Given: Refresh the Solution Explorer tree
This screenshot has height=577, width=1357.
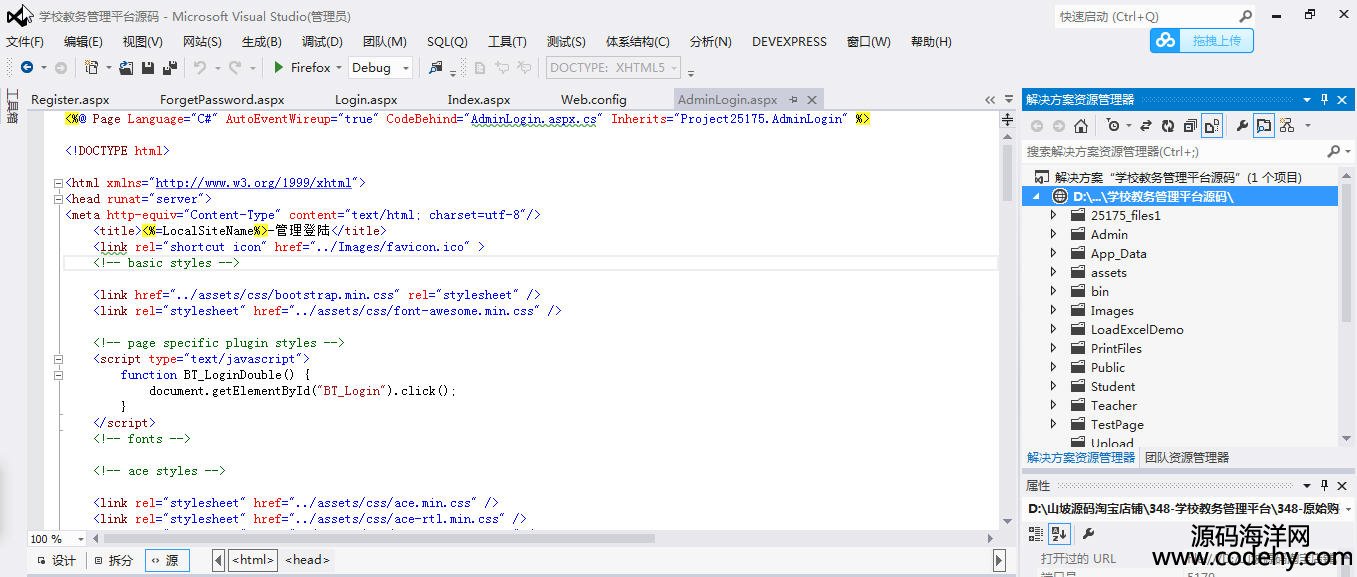Looking at the screenshot, I should pyautogui.click(x=1167, y=126).
